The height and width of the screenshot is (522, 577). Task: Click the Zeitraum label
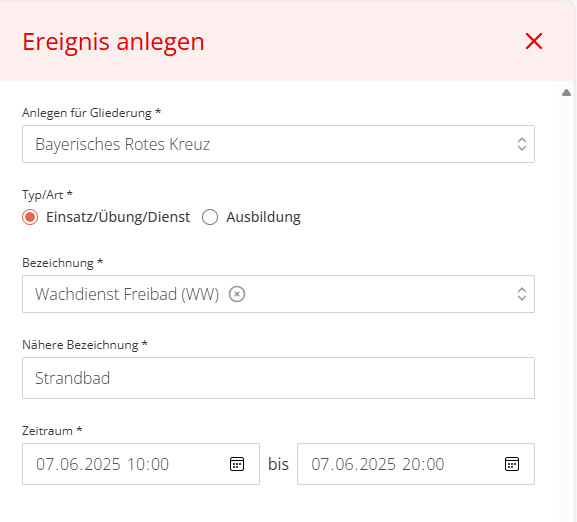pyautogui.click(x=52, y=430)
